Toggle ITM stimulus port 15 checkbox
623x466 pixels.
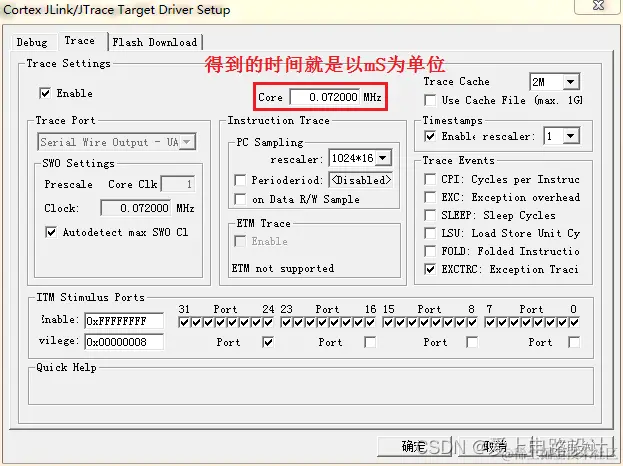pyautogui.click(x=388, y=322)
